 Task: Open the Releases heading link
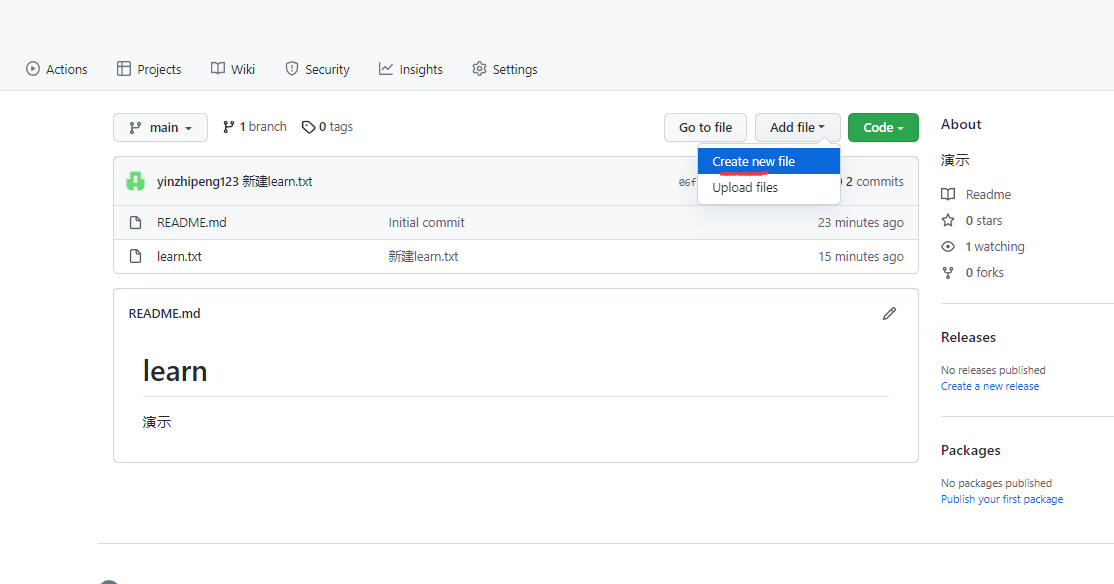pyautogui.click(x=968, y=337)
